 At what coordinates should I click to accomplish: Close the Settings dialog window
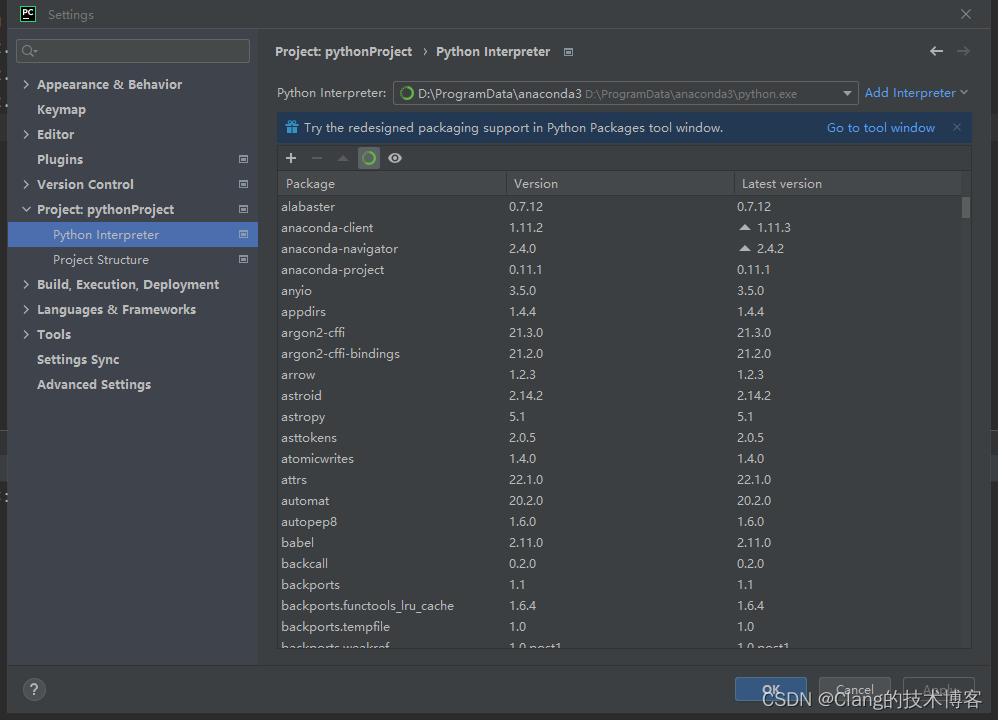tap(966, 14)
